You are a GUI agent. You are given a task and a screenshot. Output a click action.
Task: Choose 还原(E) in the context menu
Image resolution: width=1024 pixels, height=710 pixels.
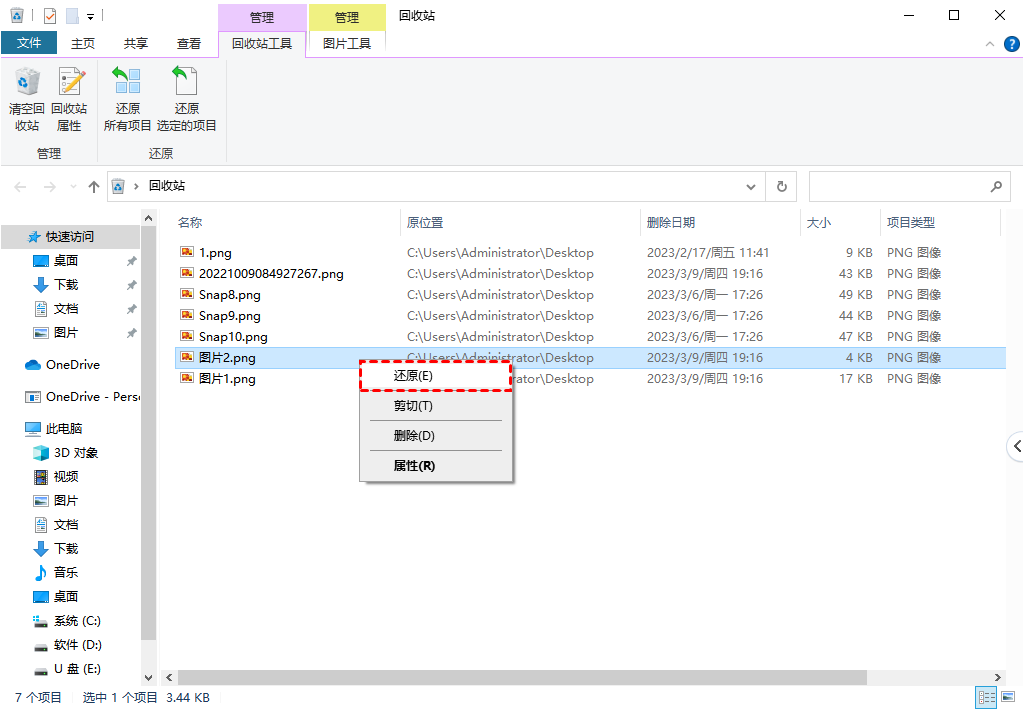point(412,376)
